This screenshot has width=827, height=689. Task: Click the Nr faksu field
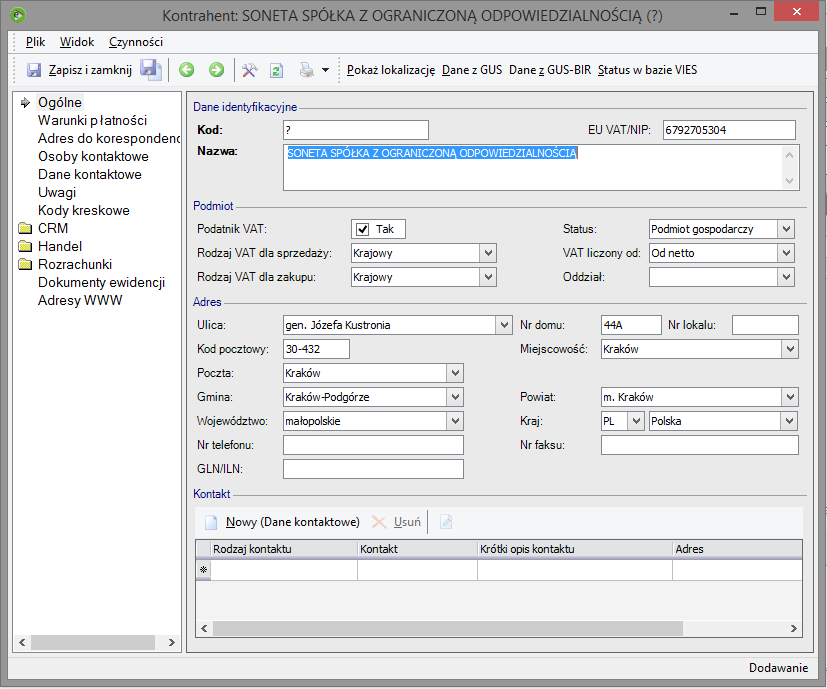pos(699,445)
